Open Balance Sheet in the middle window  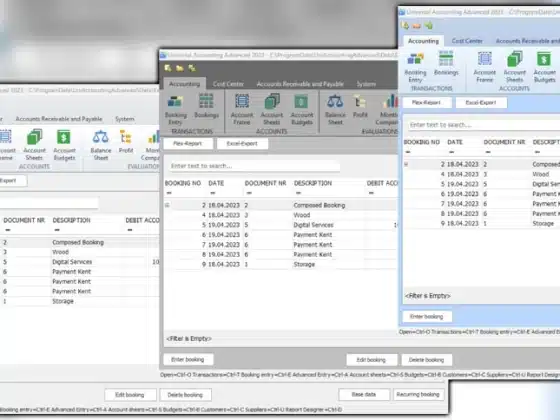[335, 109]
